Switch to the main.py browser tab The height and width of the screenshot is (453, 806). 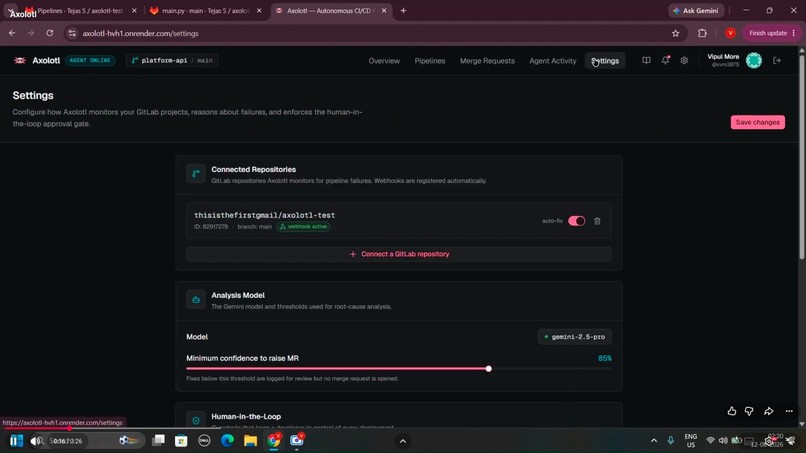pyautogui.click(x=205, y=11)
